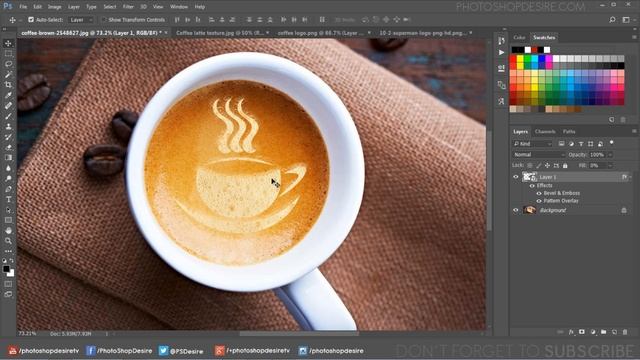Click the Edit Toolbar ellipsis icon
Viewport: 640px width, 360px height.
point(8,251)
